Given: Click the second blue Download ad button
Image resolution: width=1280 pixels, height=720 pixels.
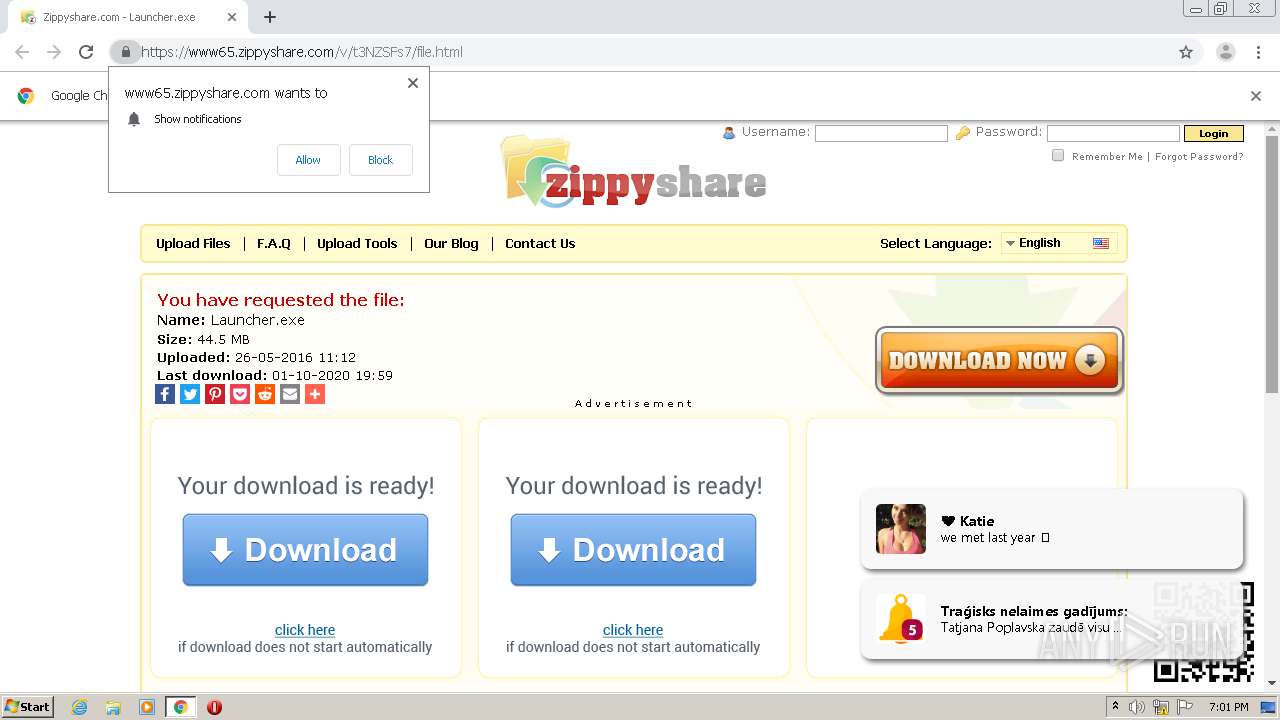Looking at the screenshot, I should tap(633, 550).
